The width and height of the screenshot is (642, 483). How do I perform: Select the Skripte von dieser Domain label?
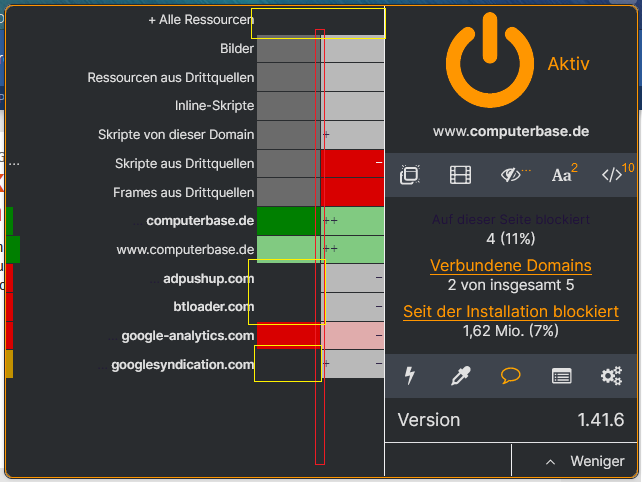click(176, 135)
